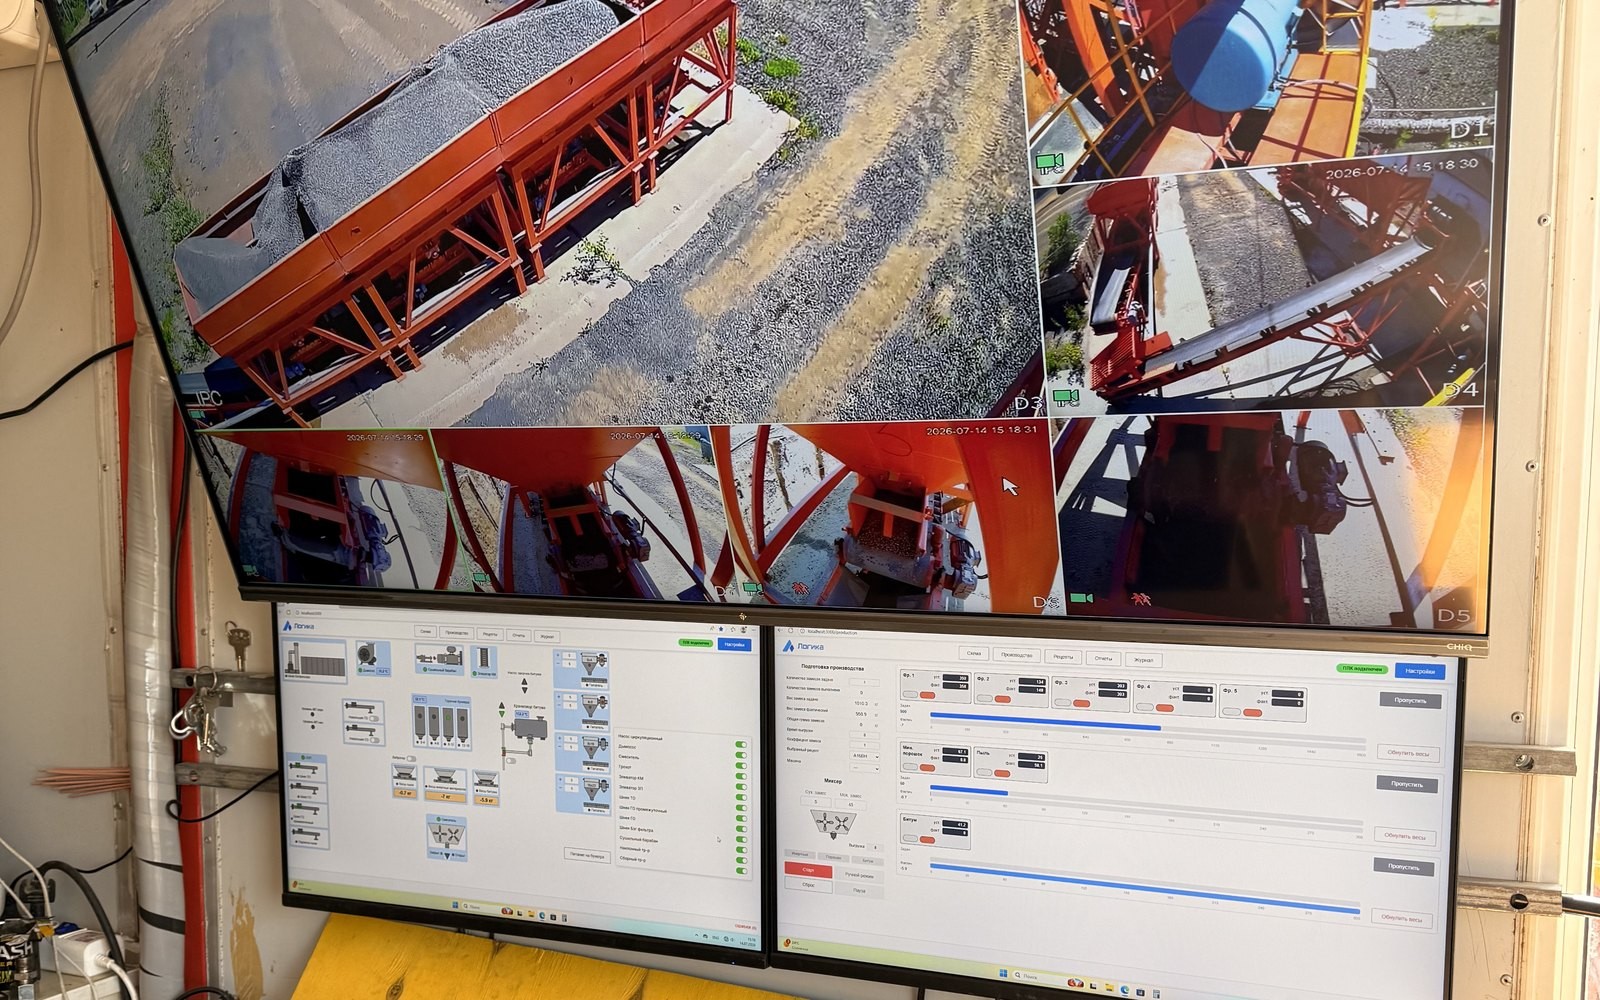Click the Логика logo on the right monitor

point(804,646)
